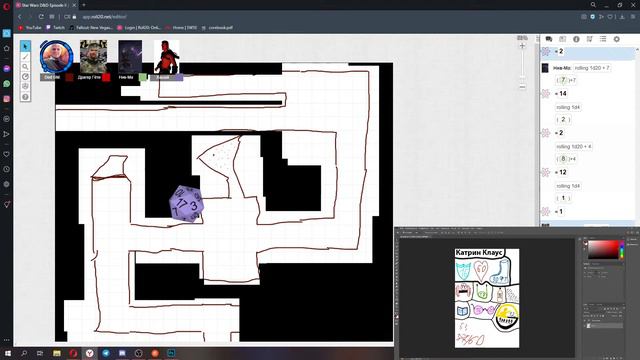Screen dimensions: 640x360
Task: Click the "= 14" roll total in chat
Action: (x=561, y=93)
